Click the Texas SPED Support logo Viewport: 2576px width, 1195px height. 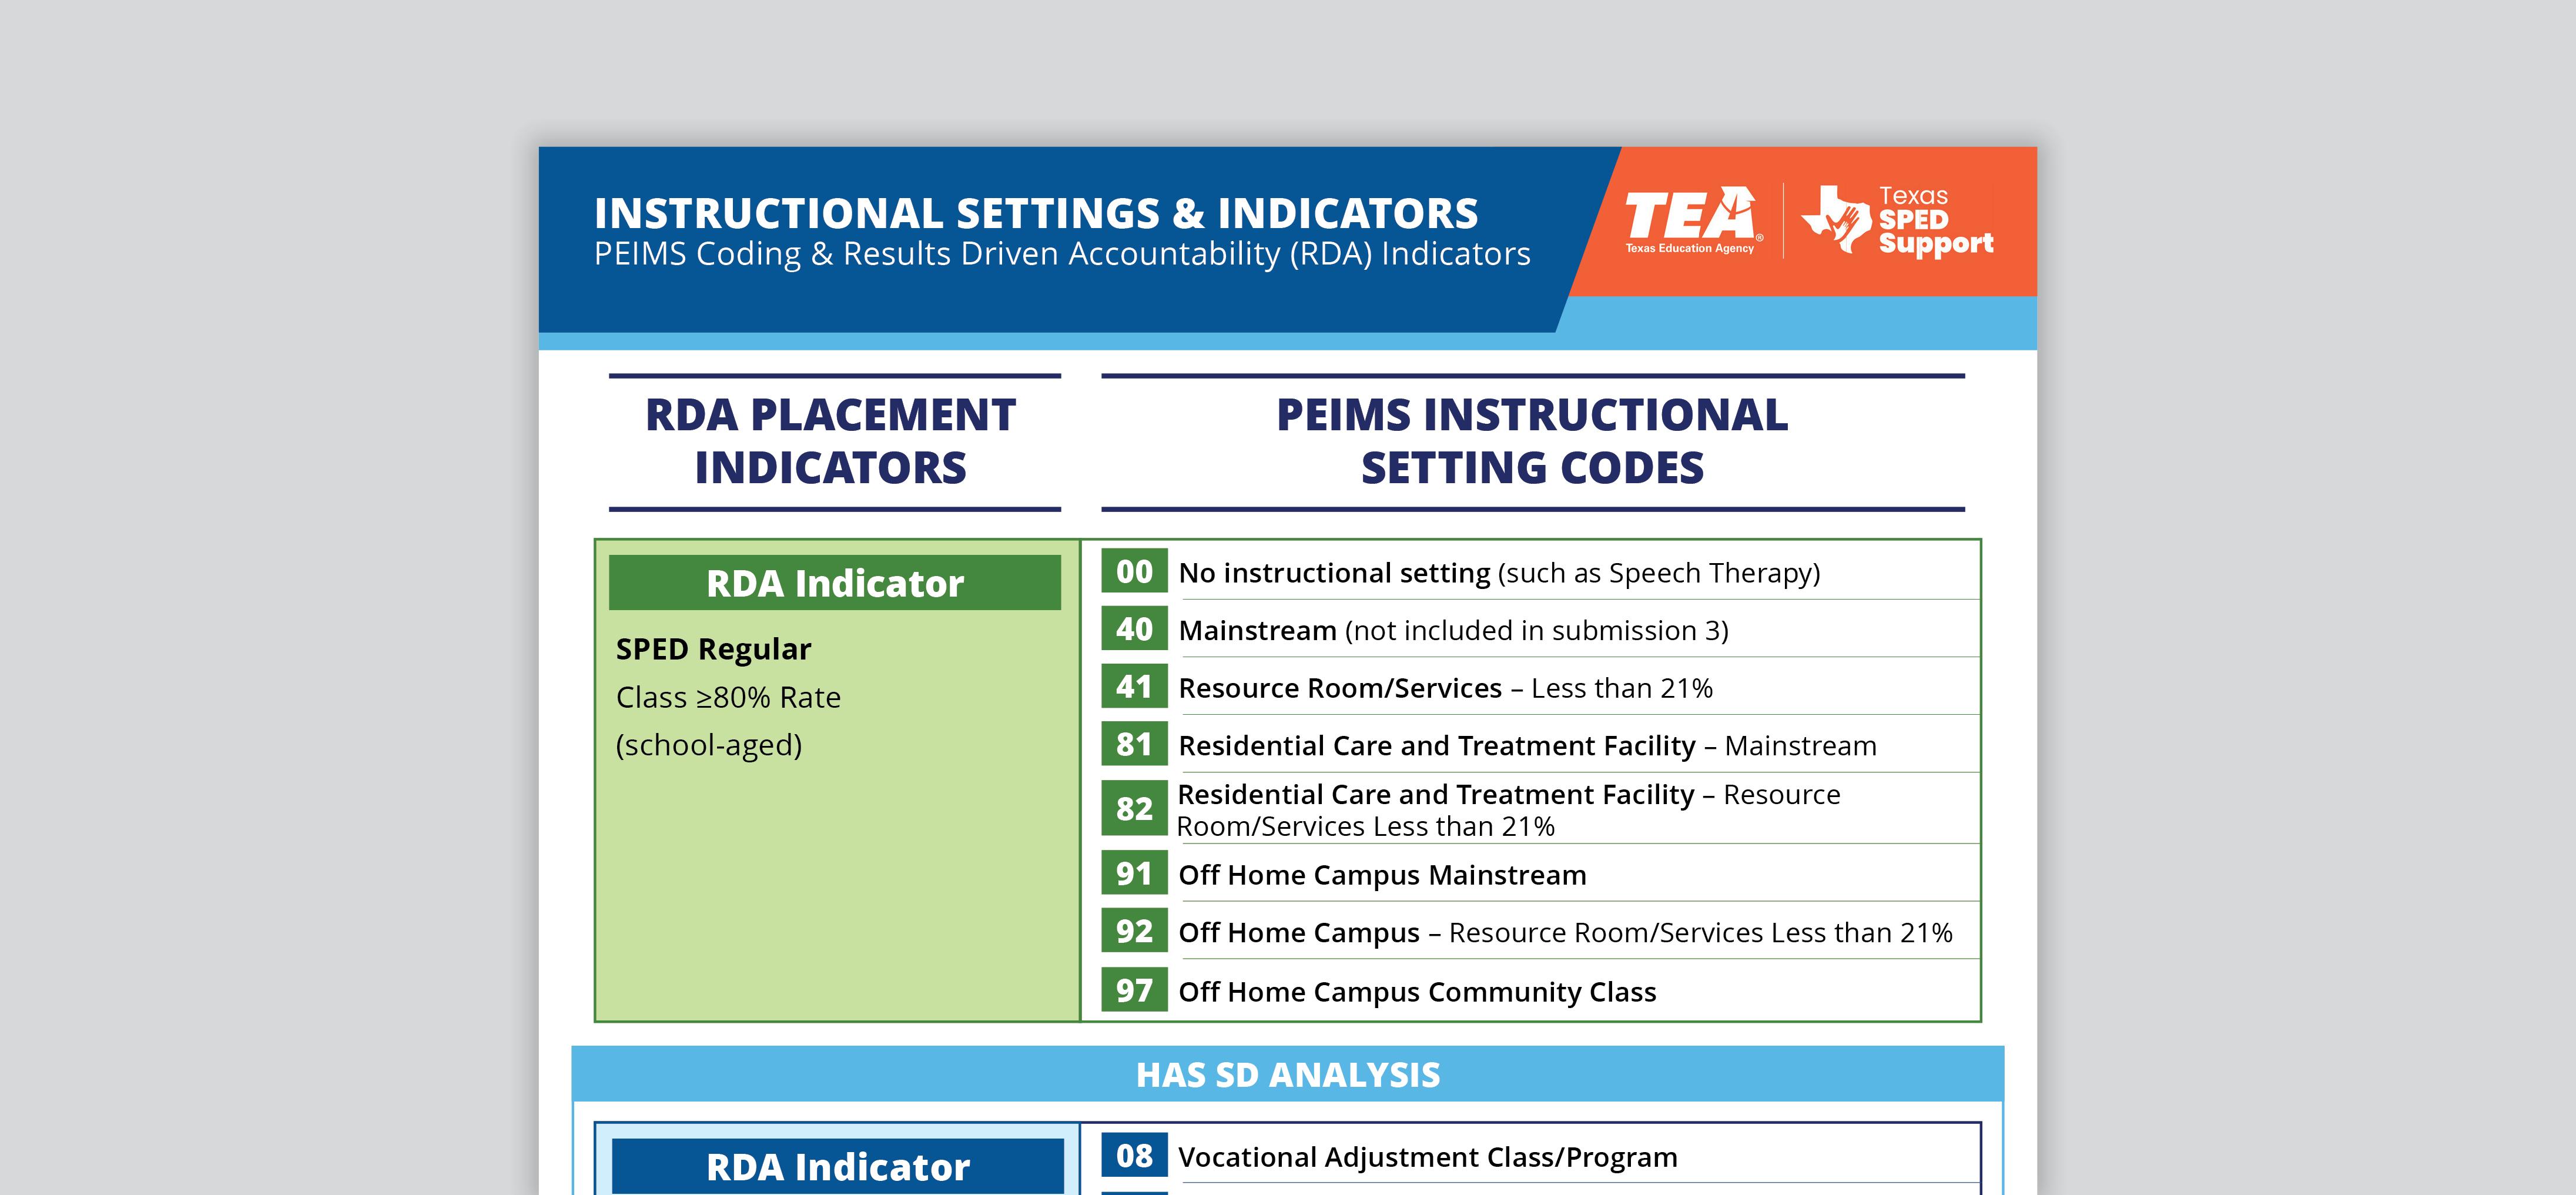[x=1898, y=220]
